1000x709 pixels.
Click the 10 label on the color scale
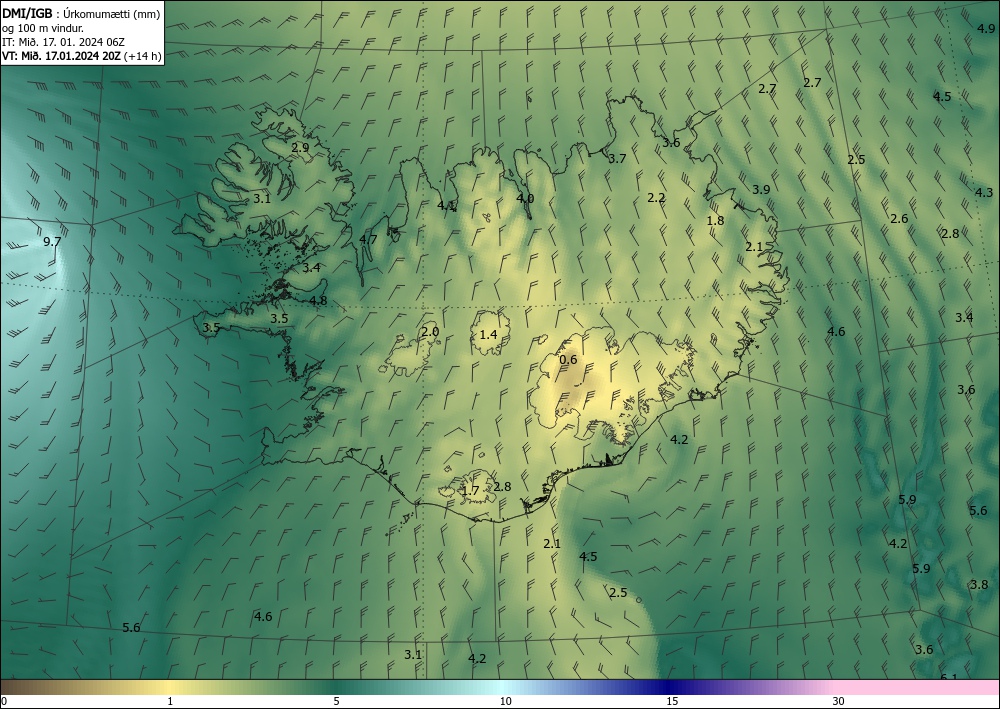[505, 701]
